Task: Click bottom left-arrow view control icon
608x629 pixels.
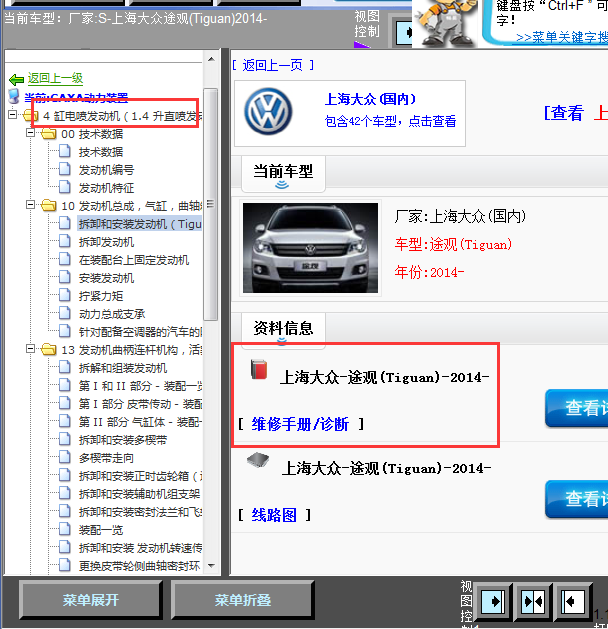Action: pyautogui.click(x=572, y=601)
